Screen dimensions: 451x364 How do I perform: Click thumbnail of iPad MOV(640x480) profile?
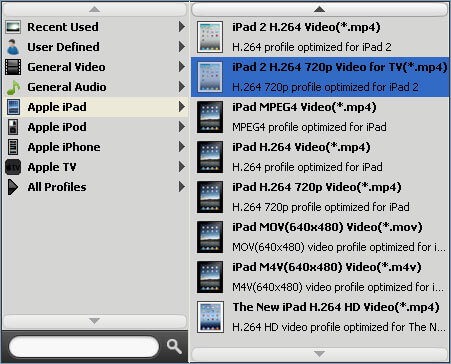pos(210,237)
